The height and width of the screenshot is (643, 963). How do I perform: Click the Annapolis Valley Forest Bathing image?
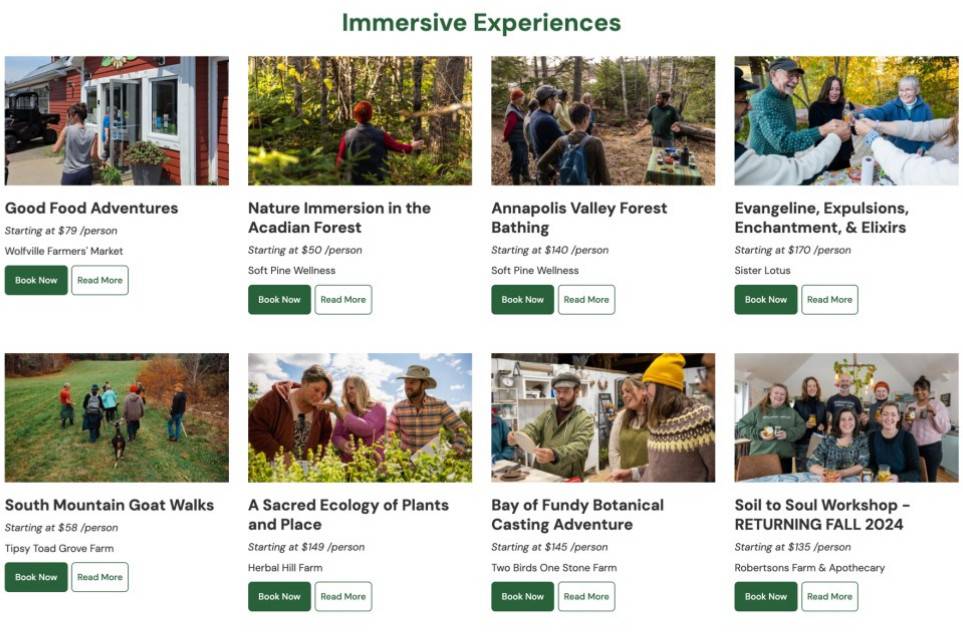click(603, 120)
